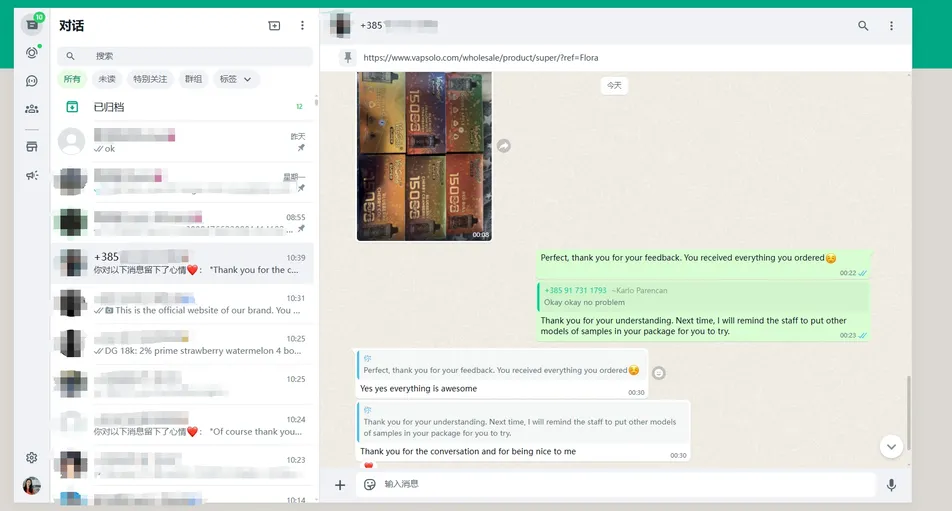
Task: Open the Channels icon in sidebar
Action: pos(32,81)
